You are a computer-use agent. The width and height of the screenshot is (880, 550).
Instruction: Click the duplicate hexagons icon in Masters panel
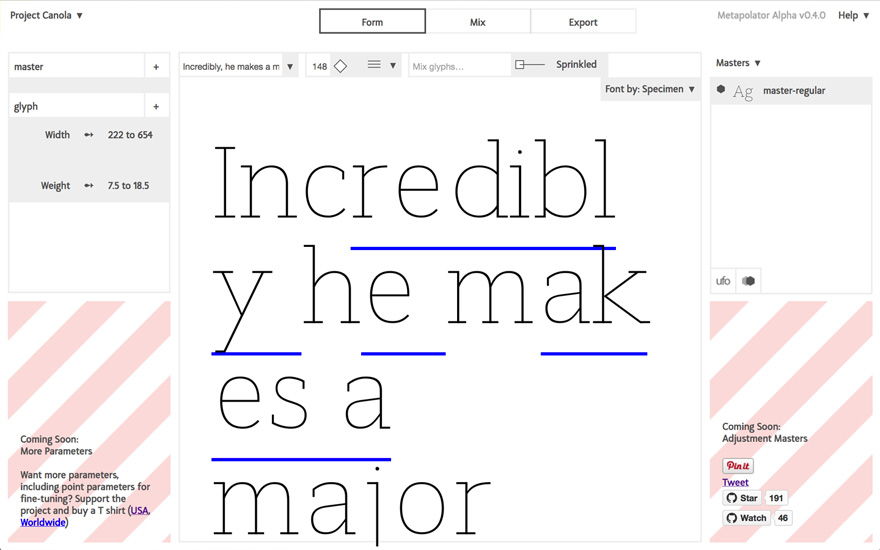tap(748, 281)
